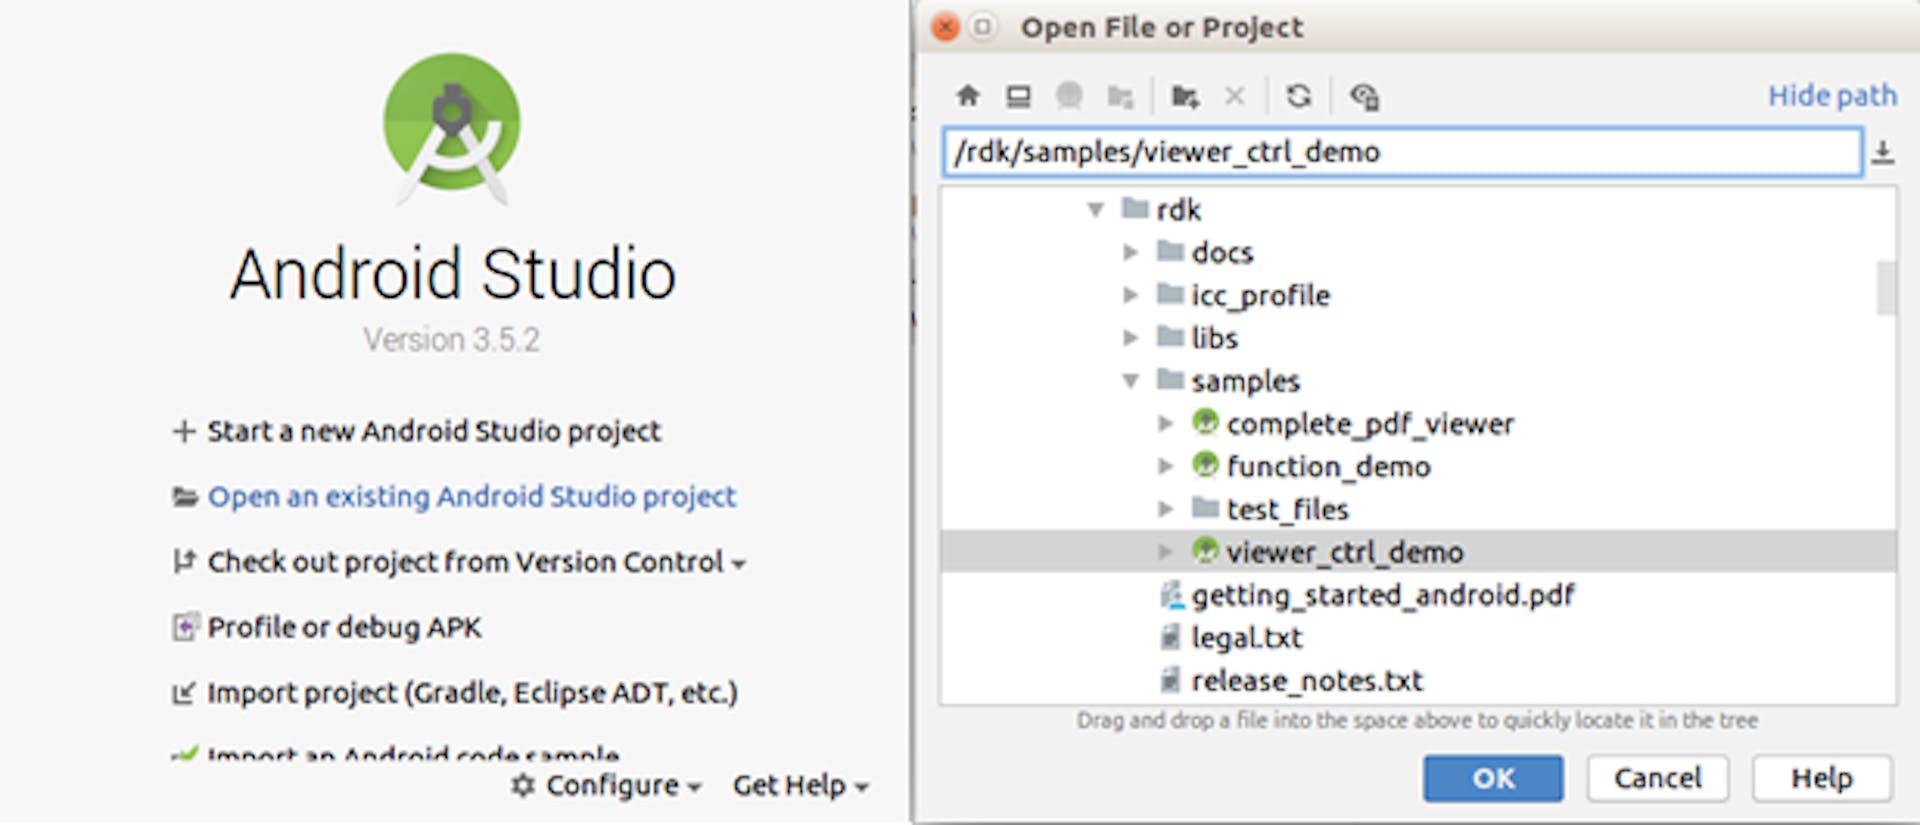1920x825 pixels.
Task: Open the Configure dropdown menu
Action: pyautogui.click(x=606, y=786)
